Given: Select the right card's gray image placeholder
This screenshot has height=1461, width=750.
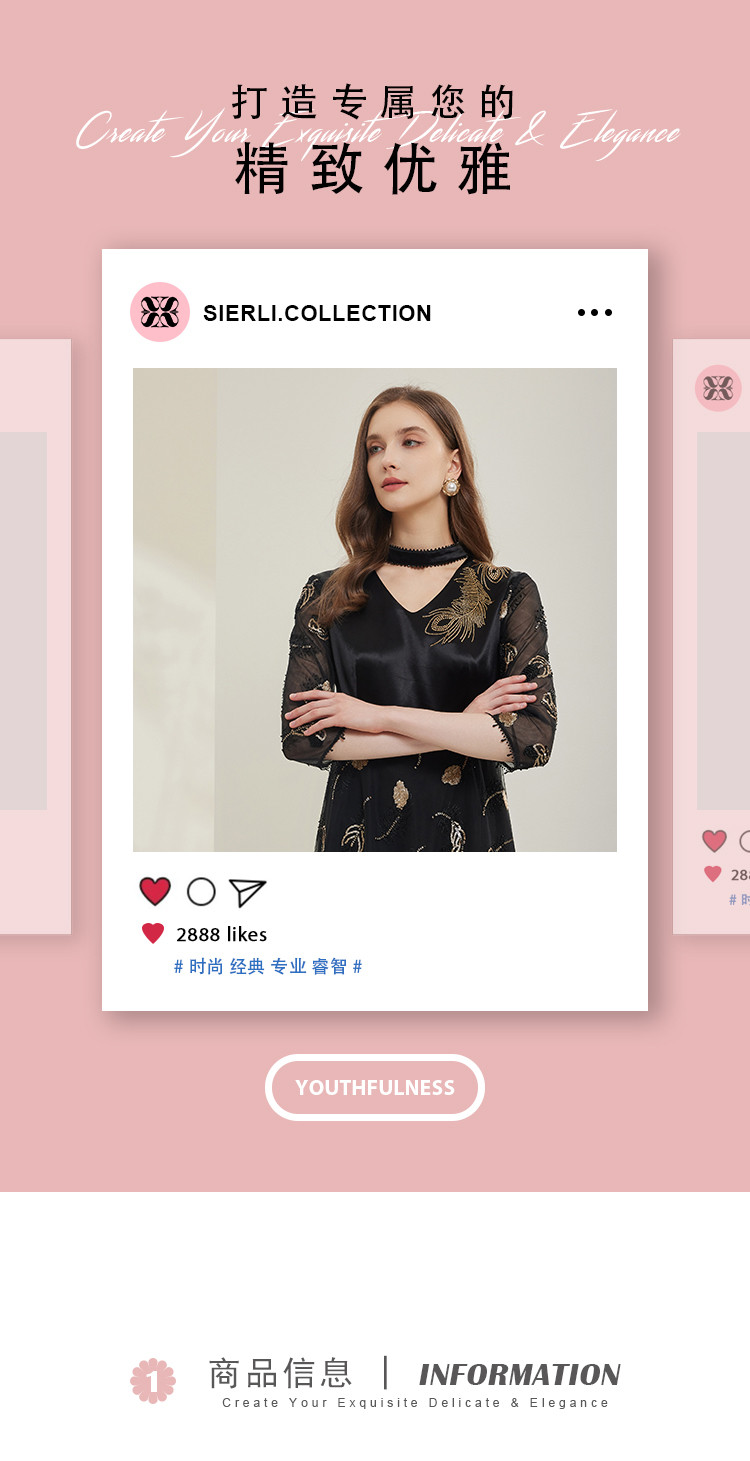Looking at the screenshot, I should pos(723,621).
